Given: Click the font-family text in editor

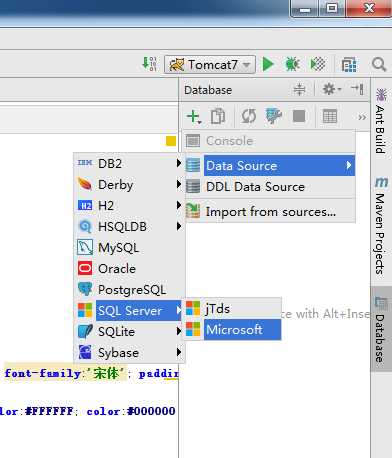Looking at the screenshot, I should point(43,373).
